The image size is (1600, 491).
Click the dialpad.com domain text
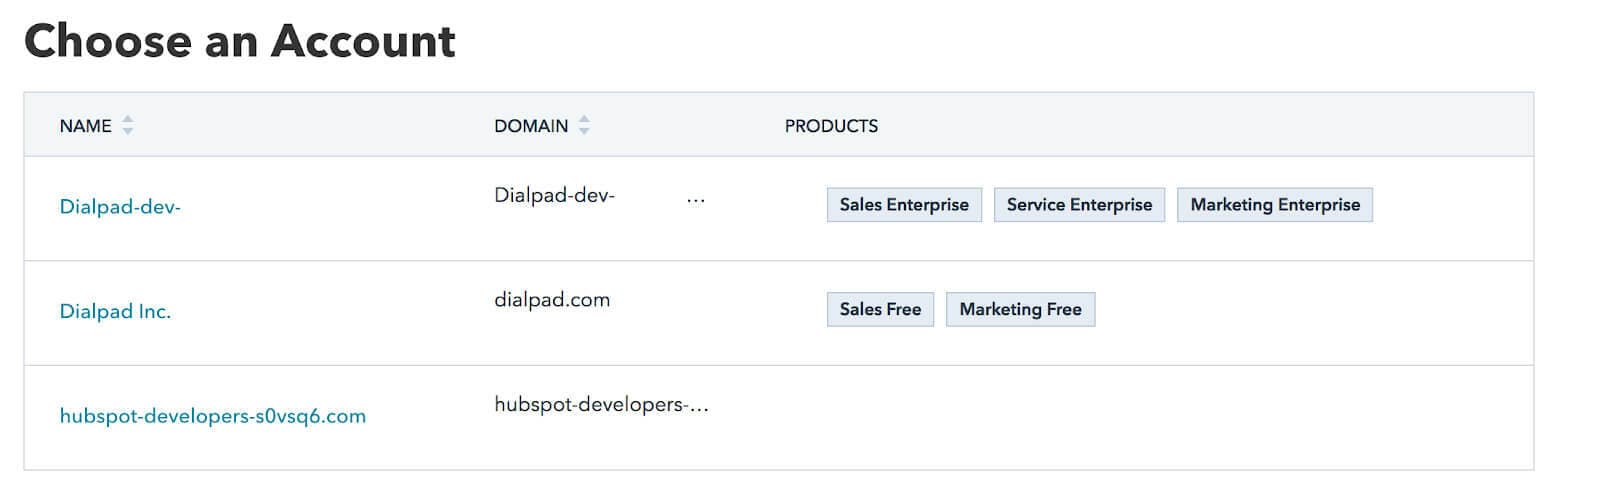pyautogui.click(x=552, y=300)
